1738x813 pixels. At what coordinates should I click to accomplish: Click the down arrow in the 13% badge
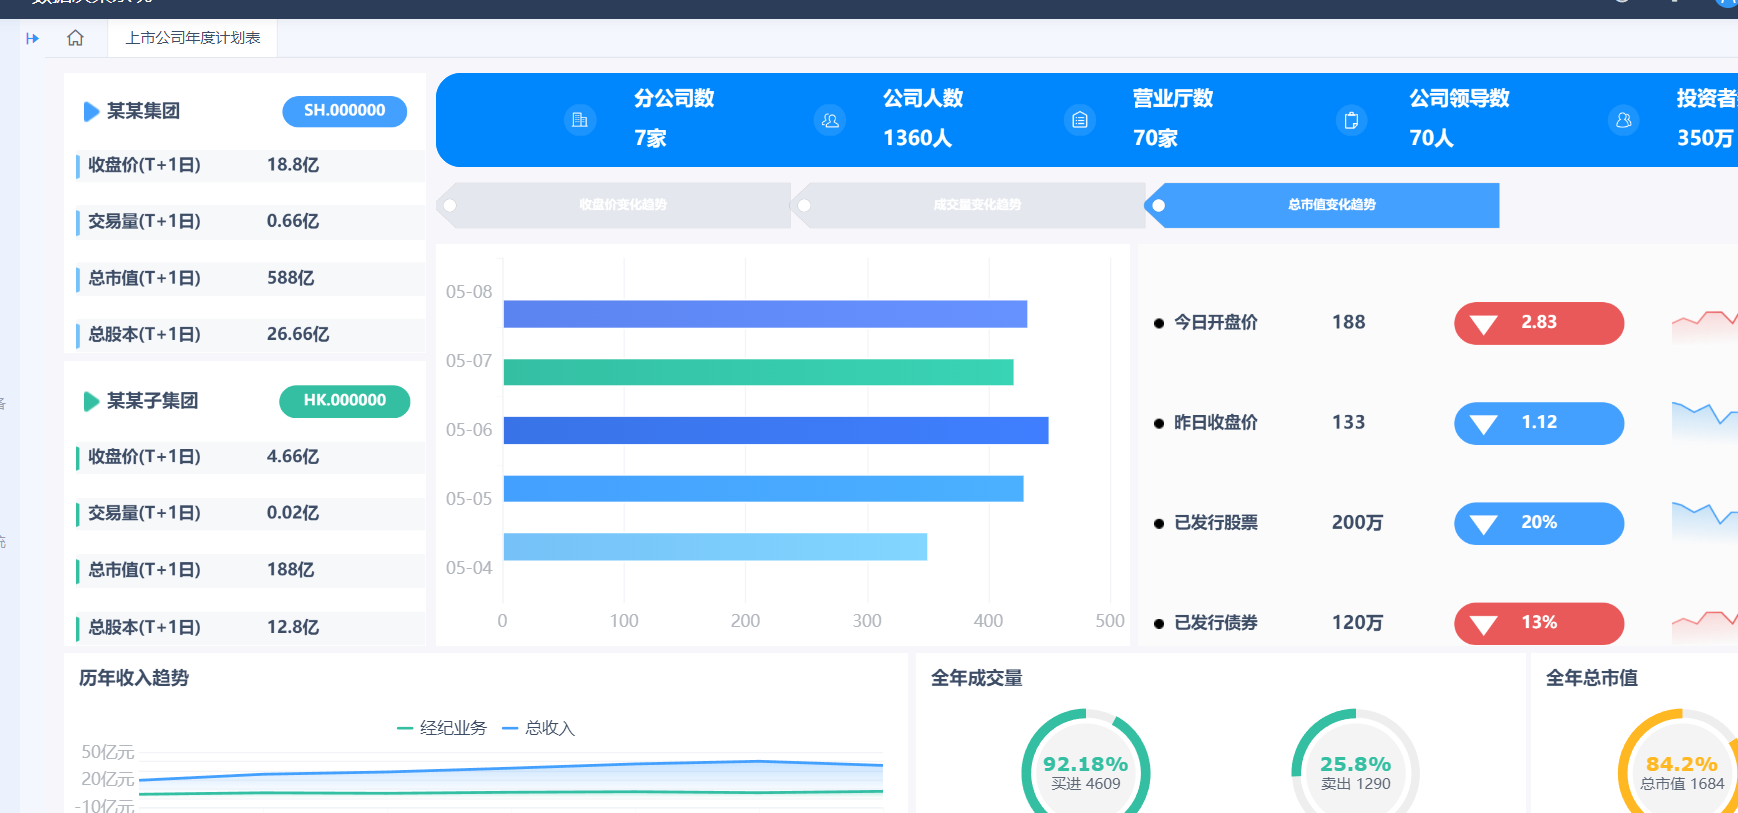click(x=1484, y=625)
